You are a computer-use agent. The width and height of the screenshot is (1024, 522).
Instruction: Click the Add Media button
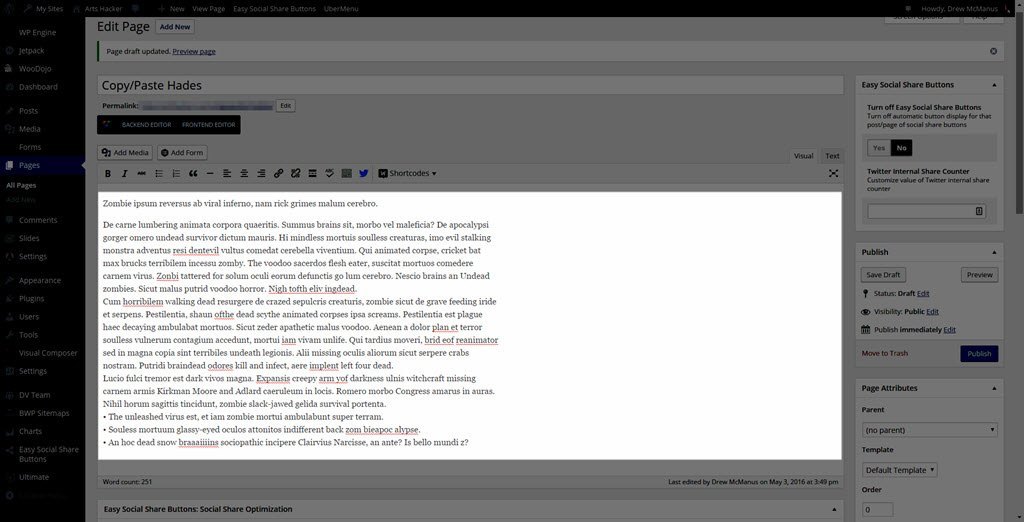[x=125, y=153]
